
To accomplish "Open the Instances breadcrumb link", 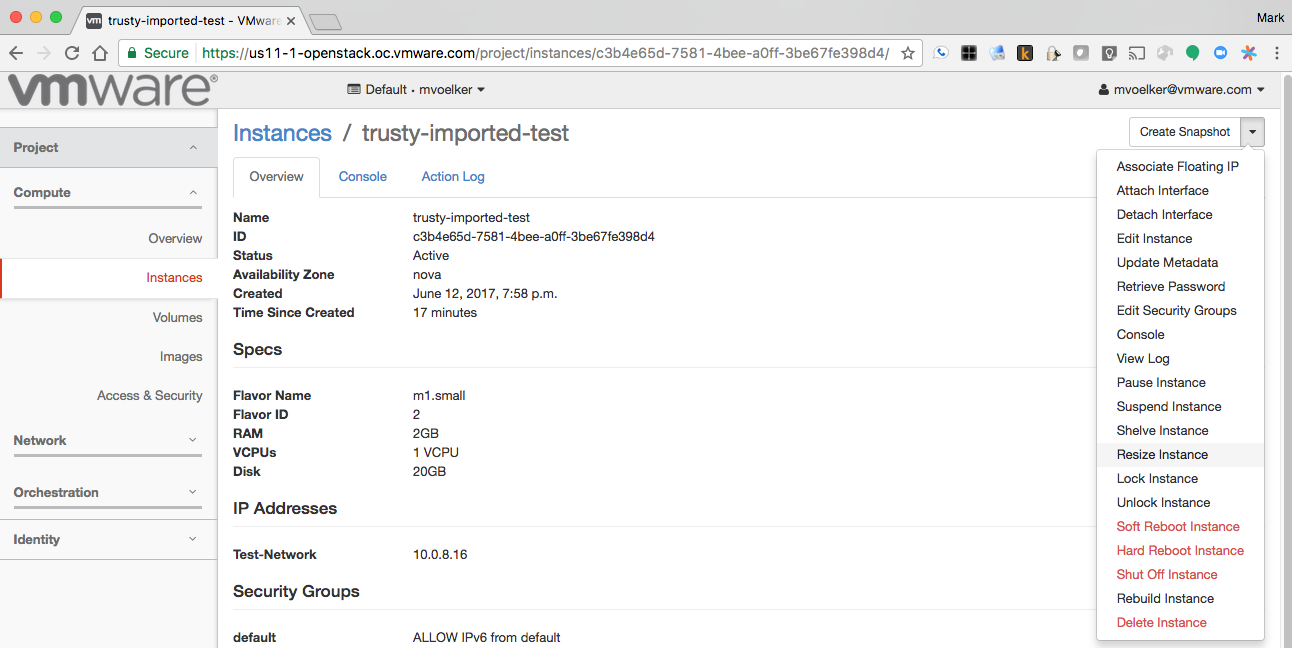I will coord(282,133).
